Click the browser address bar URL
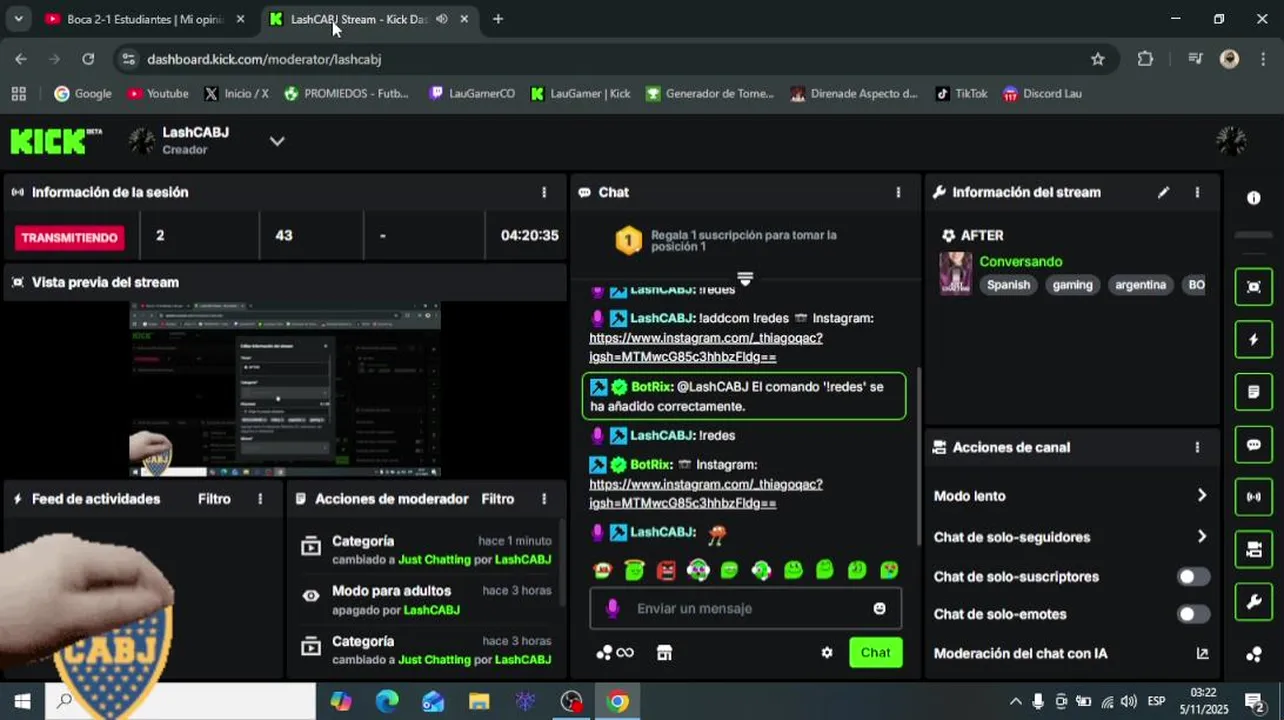Viewport: 1284px width, 720px height. pos(264,59)
